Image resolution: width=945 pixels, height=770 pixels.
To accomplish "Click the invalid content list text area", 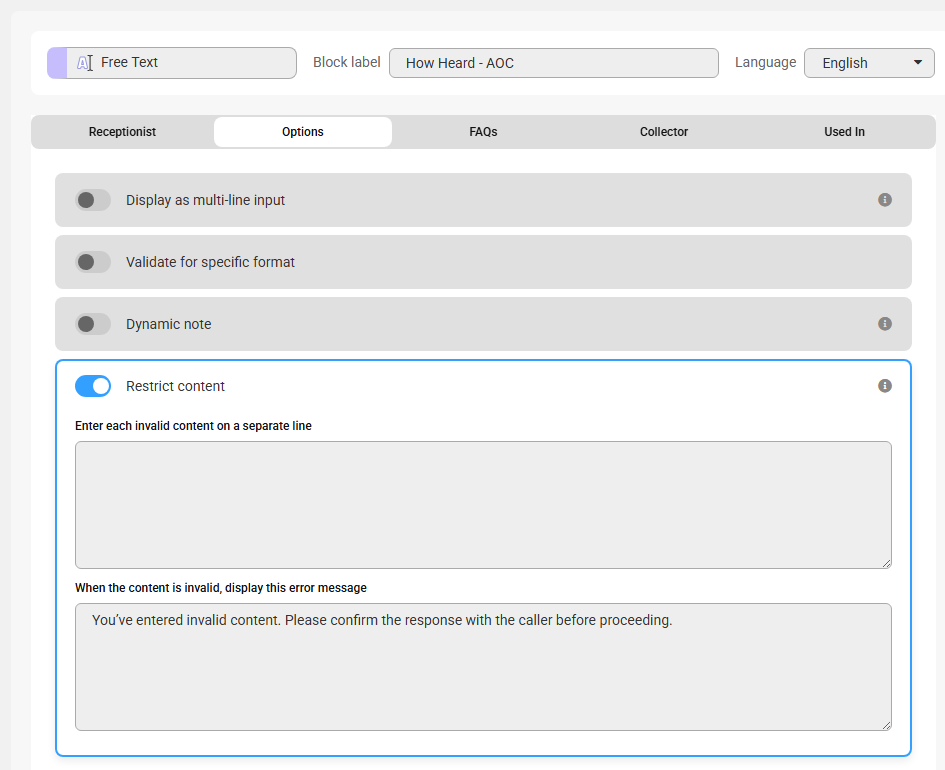I will [483, 505].
